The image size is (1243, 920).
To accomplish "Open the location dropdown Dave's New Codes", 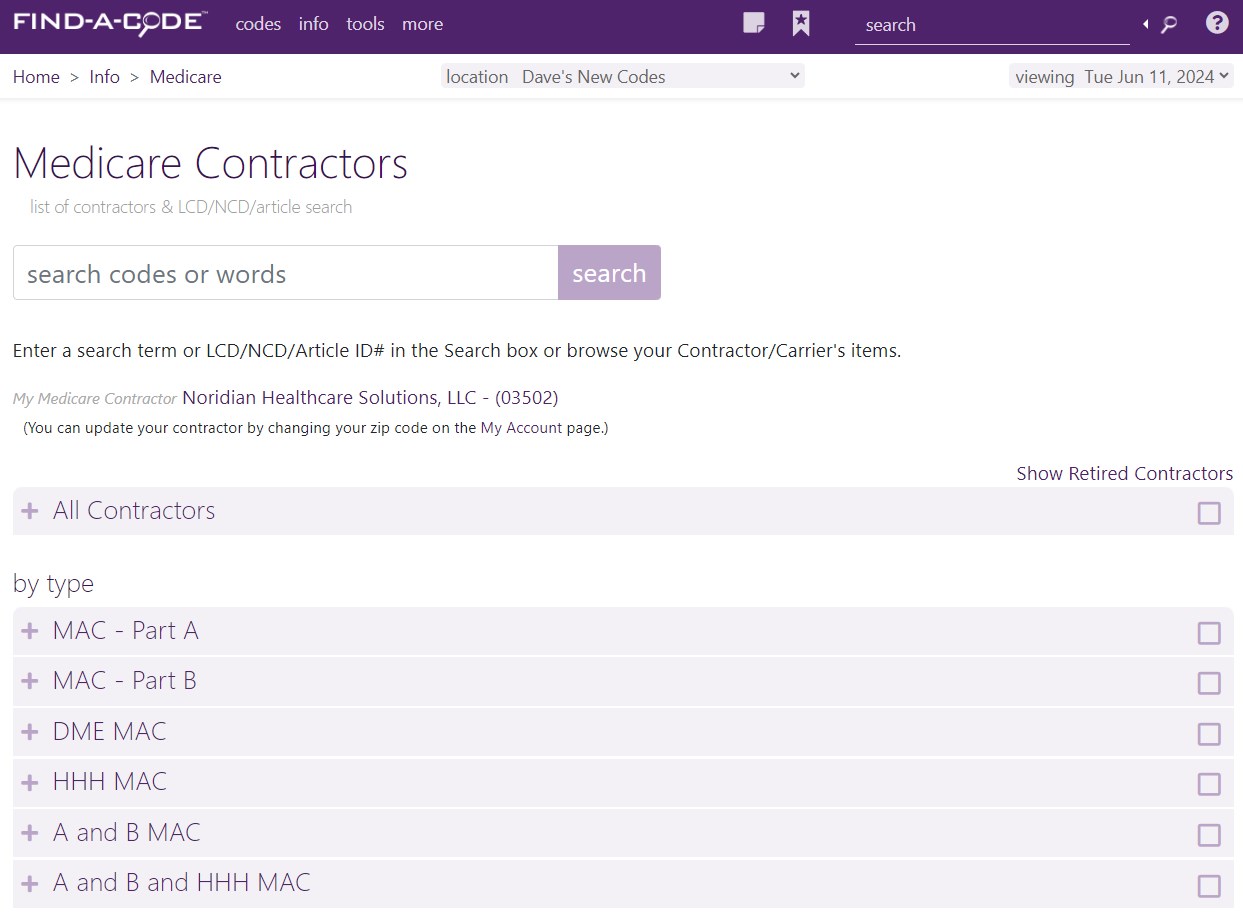I will (x=622, y=76).
